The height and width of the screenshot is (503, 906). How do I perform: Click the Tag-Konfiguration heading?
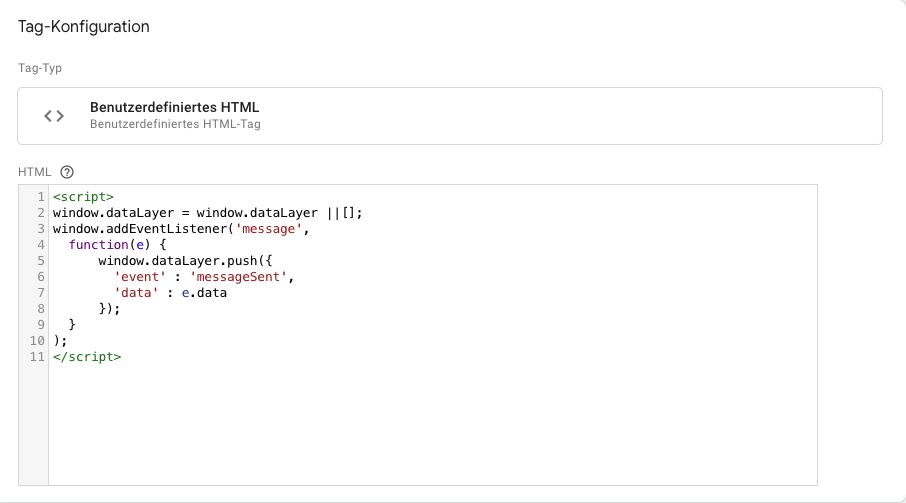click(x=84, y=27)
